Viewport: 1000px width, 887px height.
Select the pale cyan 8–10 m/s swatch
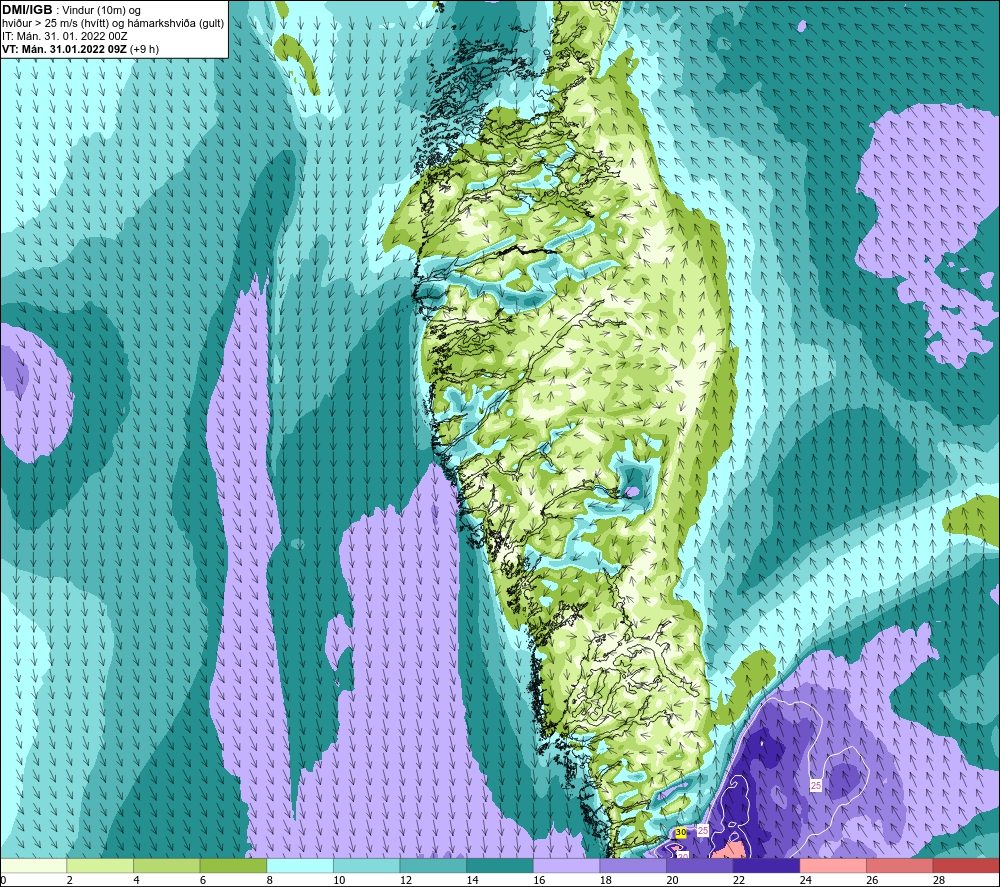point(300,866)
